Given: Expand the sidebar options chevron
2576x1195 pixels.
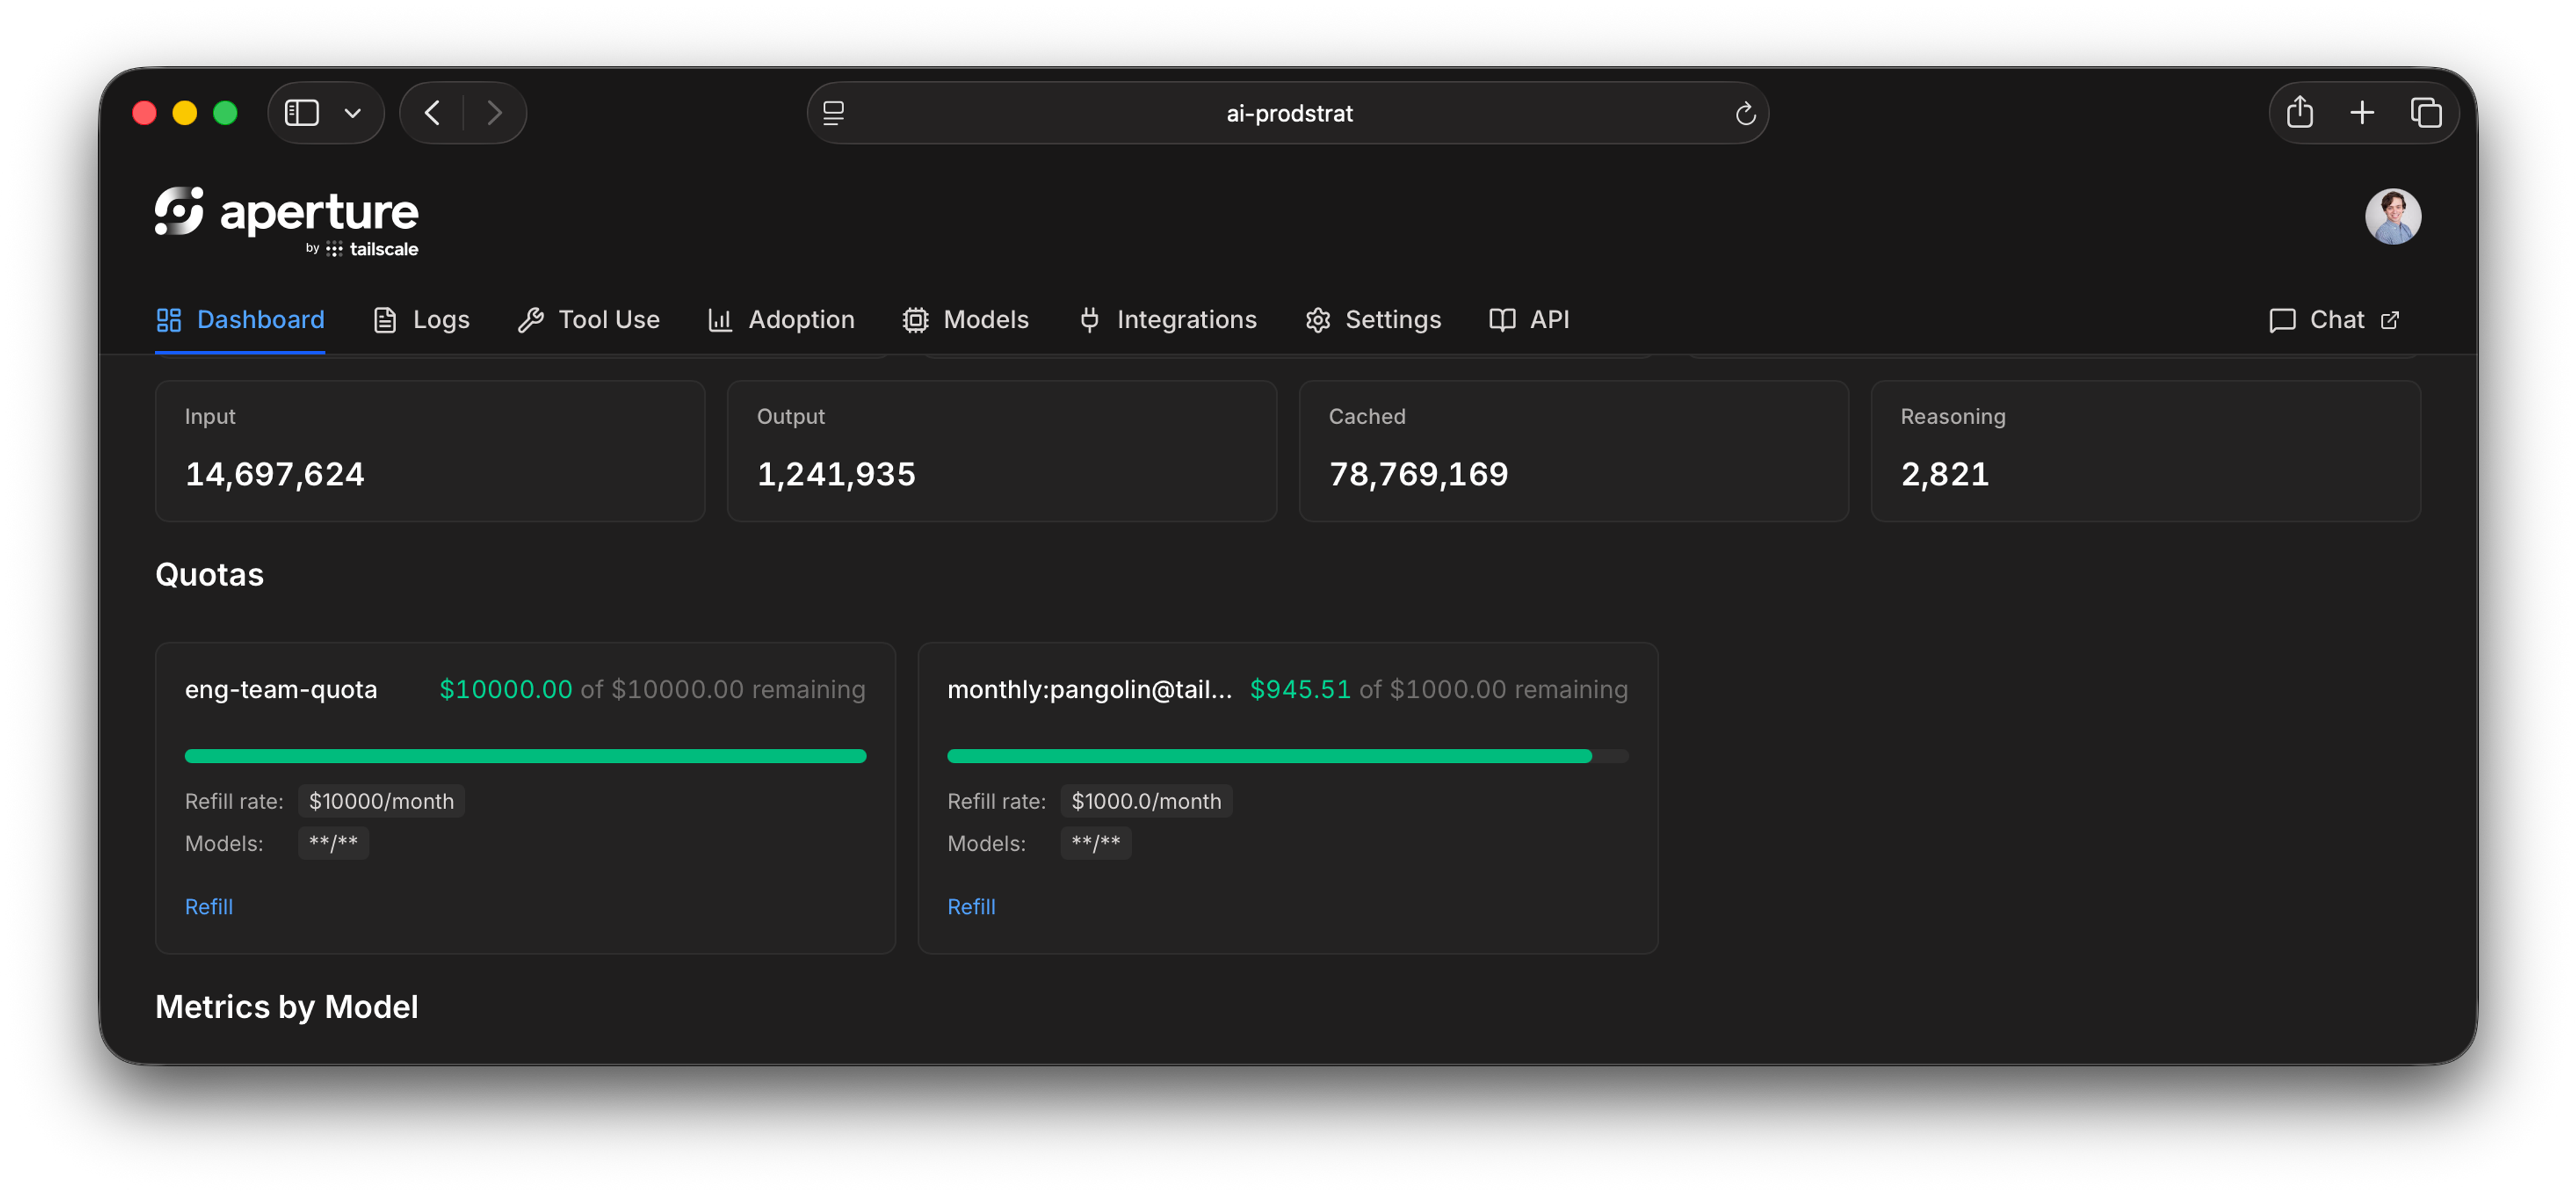Looking at the screenshot, I should [353, 113].
